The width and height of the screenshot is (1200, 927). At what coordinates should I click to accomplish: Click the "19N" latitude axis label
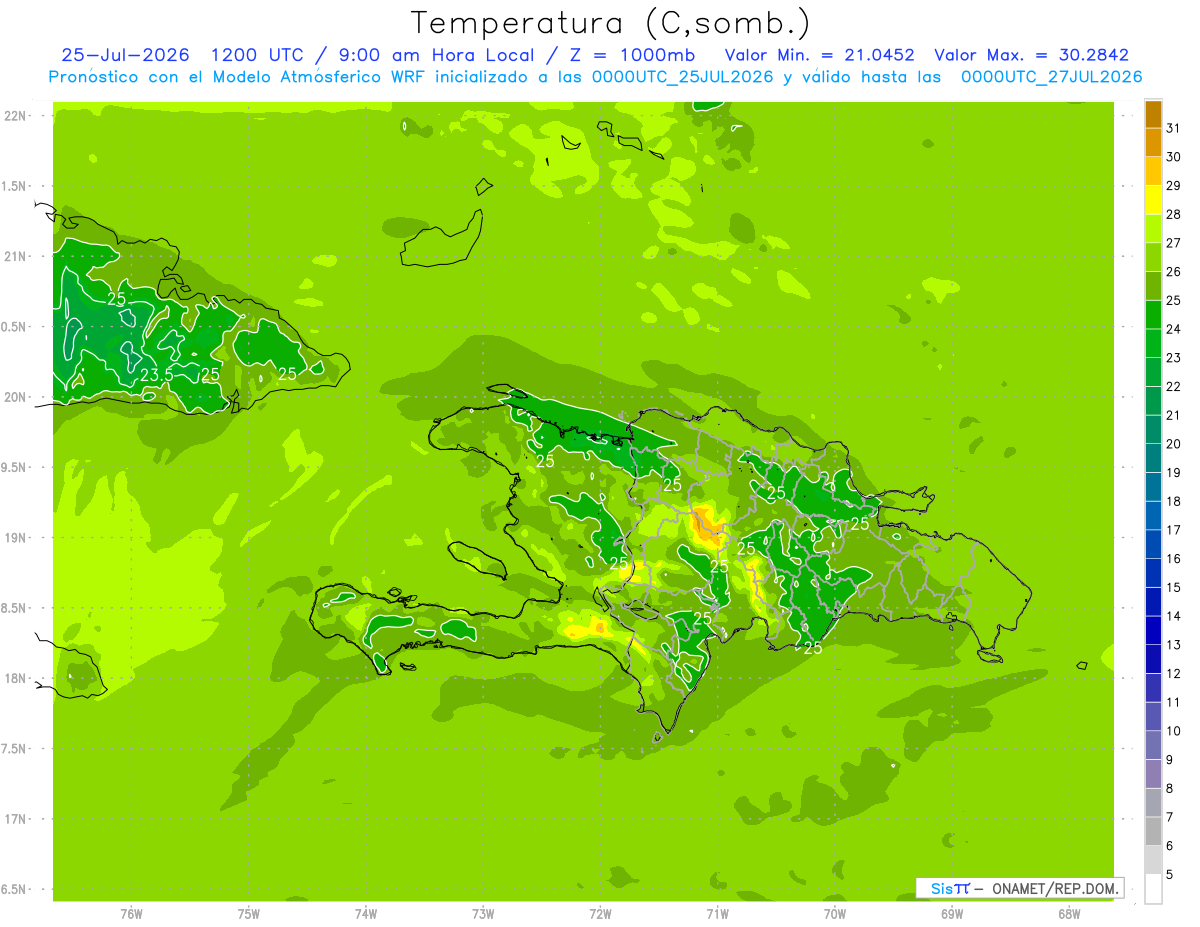tap(17, 538)
